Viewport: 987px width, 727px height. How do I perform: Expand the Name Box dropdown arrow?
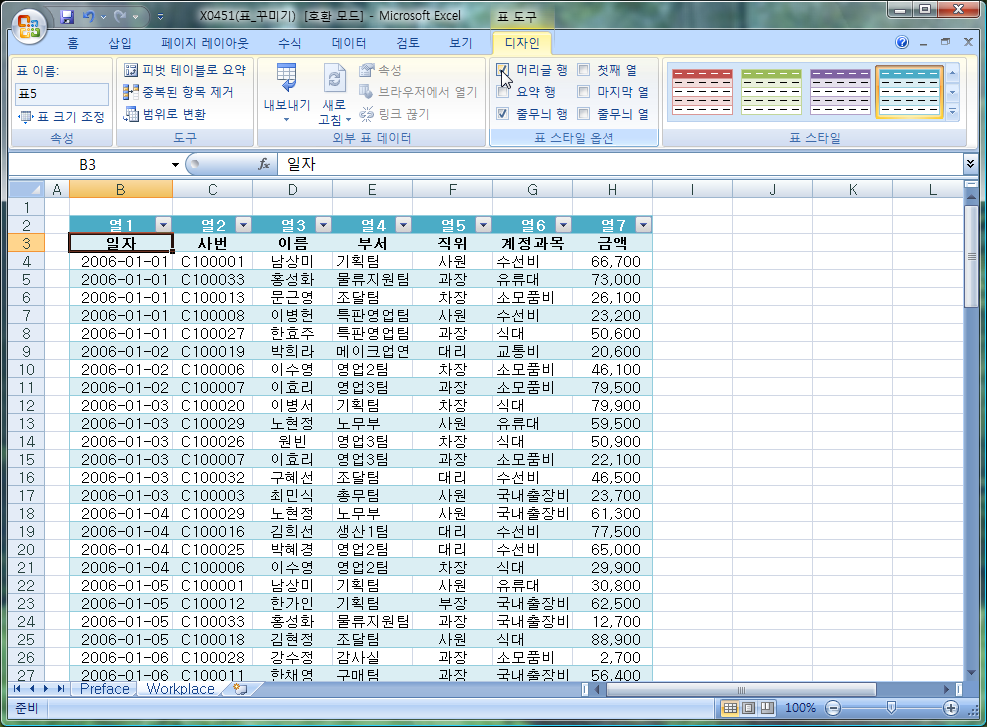(175, 165)
